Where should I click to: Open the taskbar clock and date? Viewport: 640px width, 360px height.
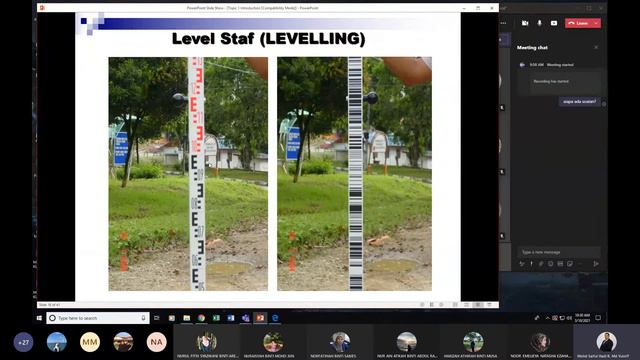(582, 318)
